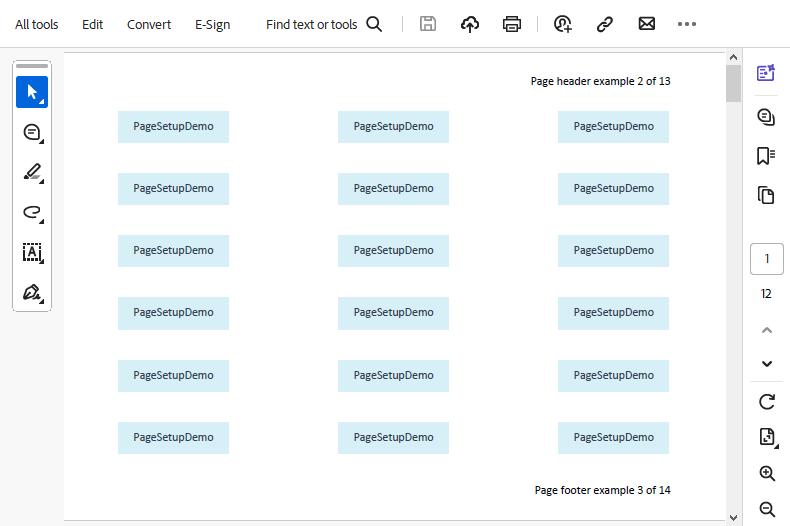This screenshot has height=526, width=790.
Task: Click the E-Sign button
Action: point(212,24)
